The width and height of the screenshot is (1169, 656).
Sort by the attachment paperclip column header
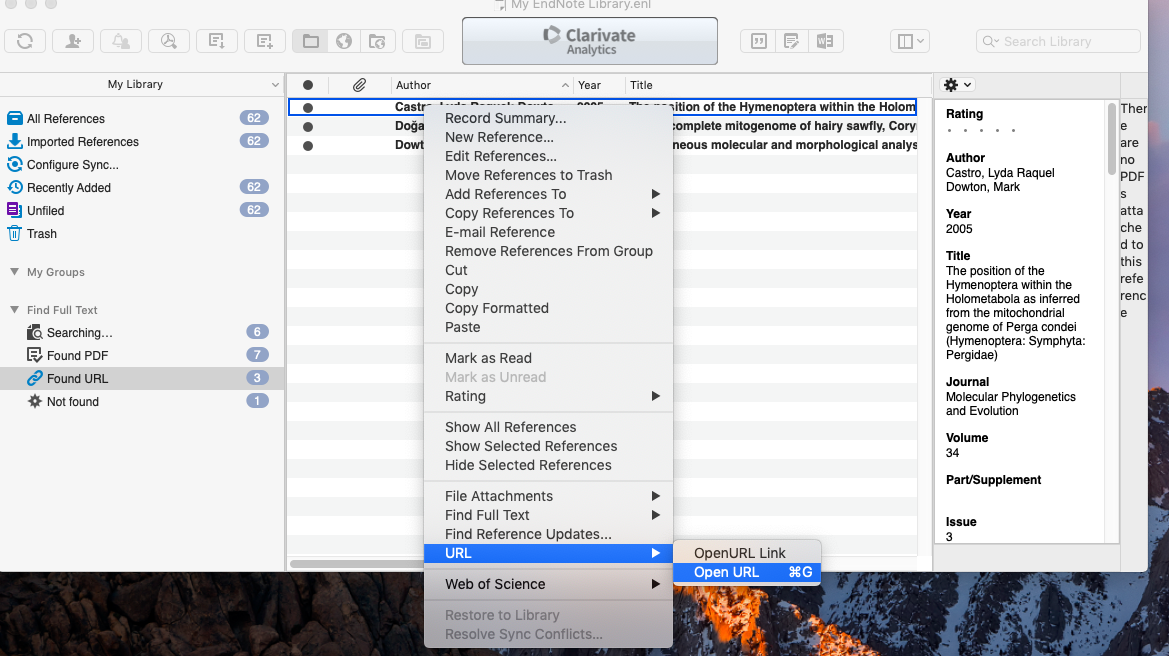pos(359,85)
